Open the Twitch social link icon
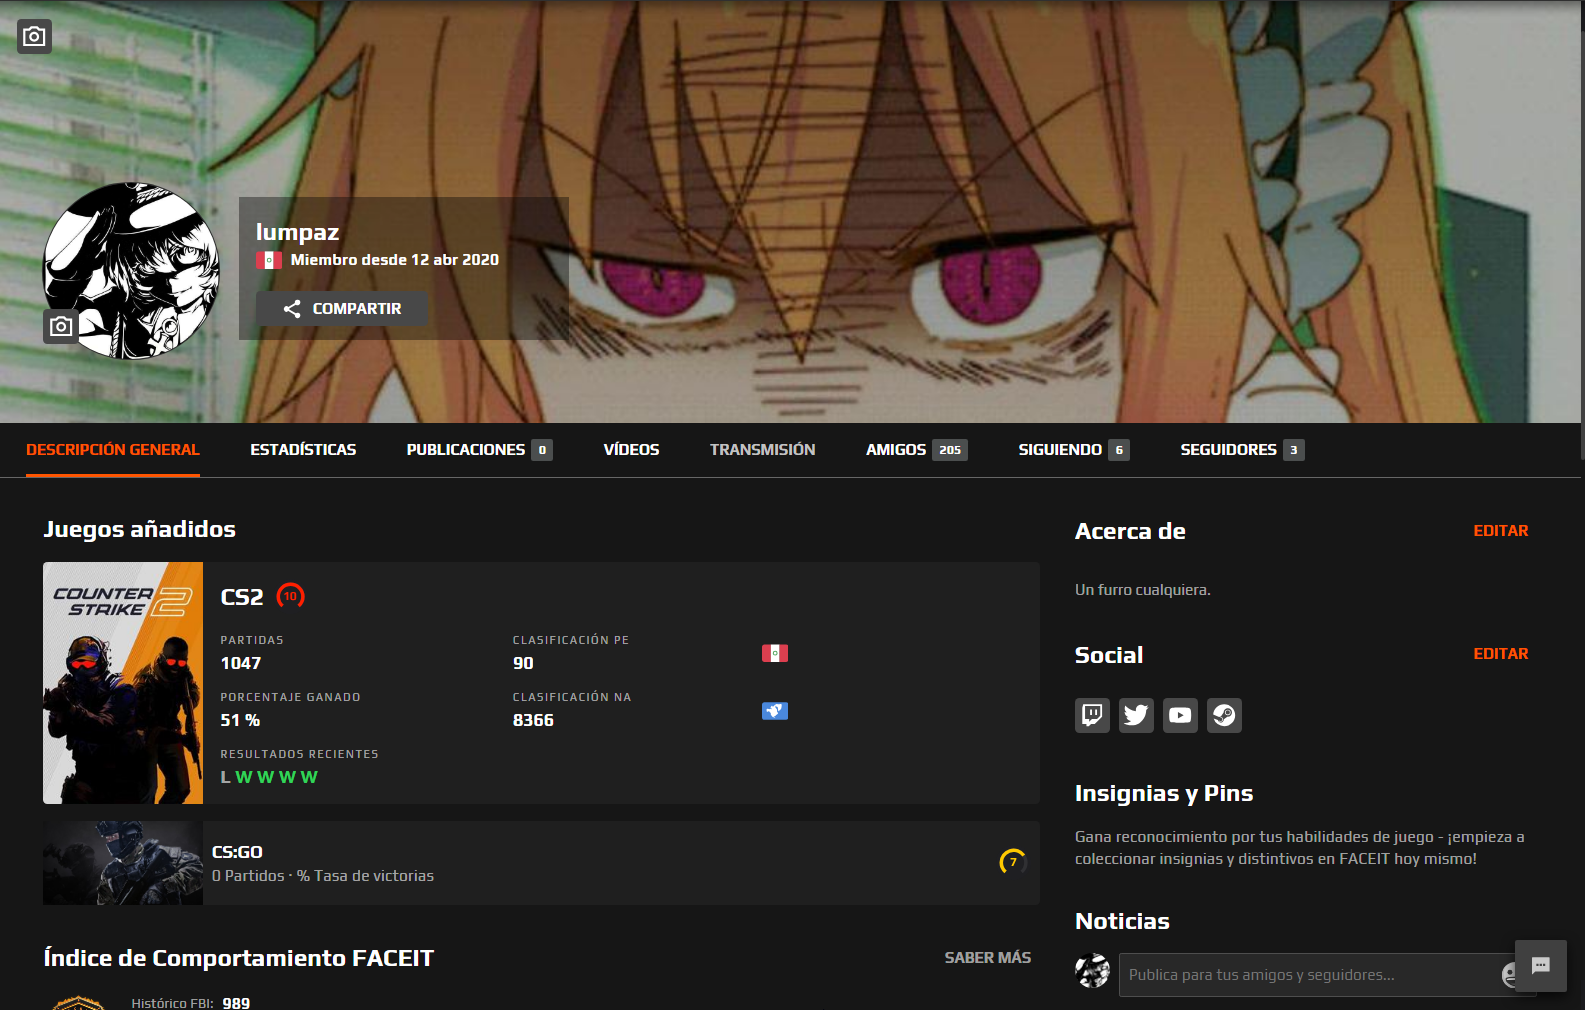The height and width of the screenshot is (1010, 1585). click(1092, 715)
